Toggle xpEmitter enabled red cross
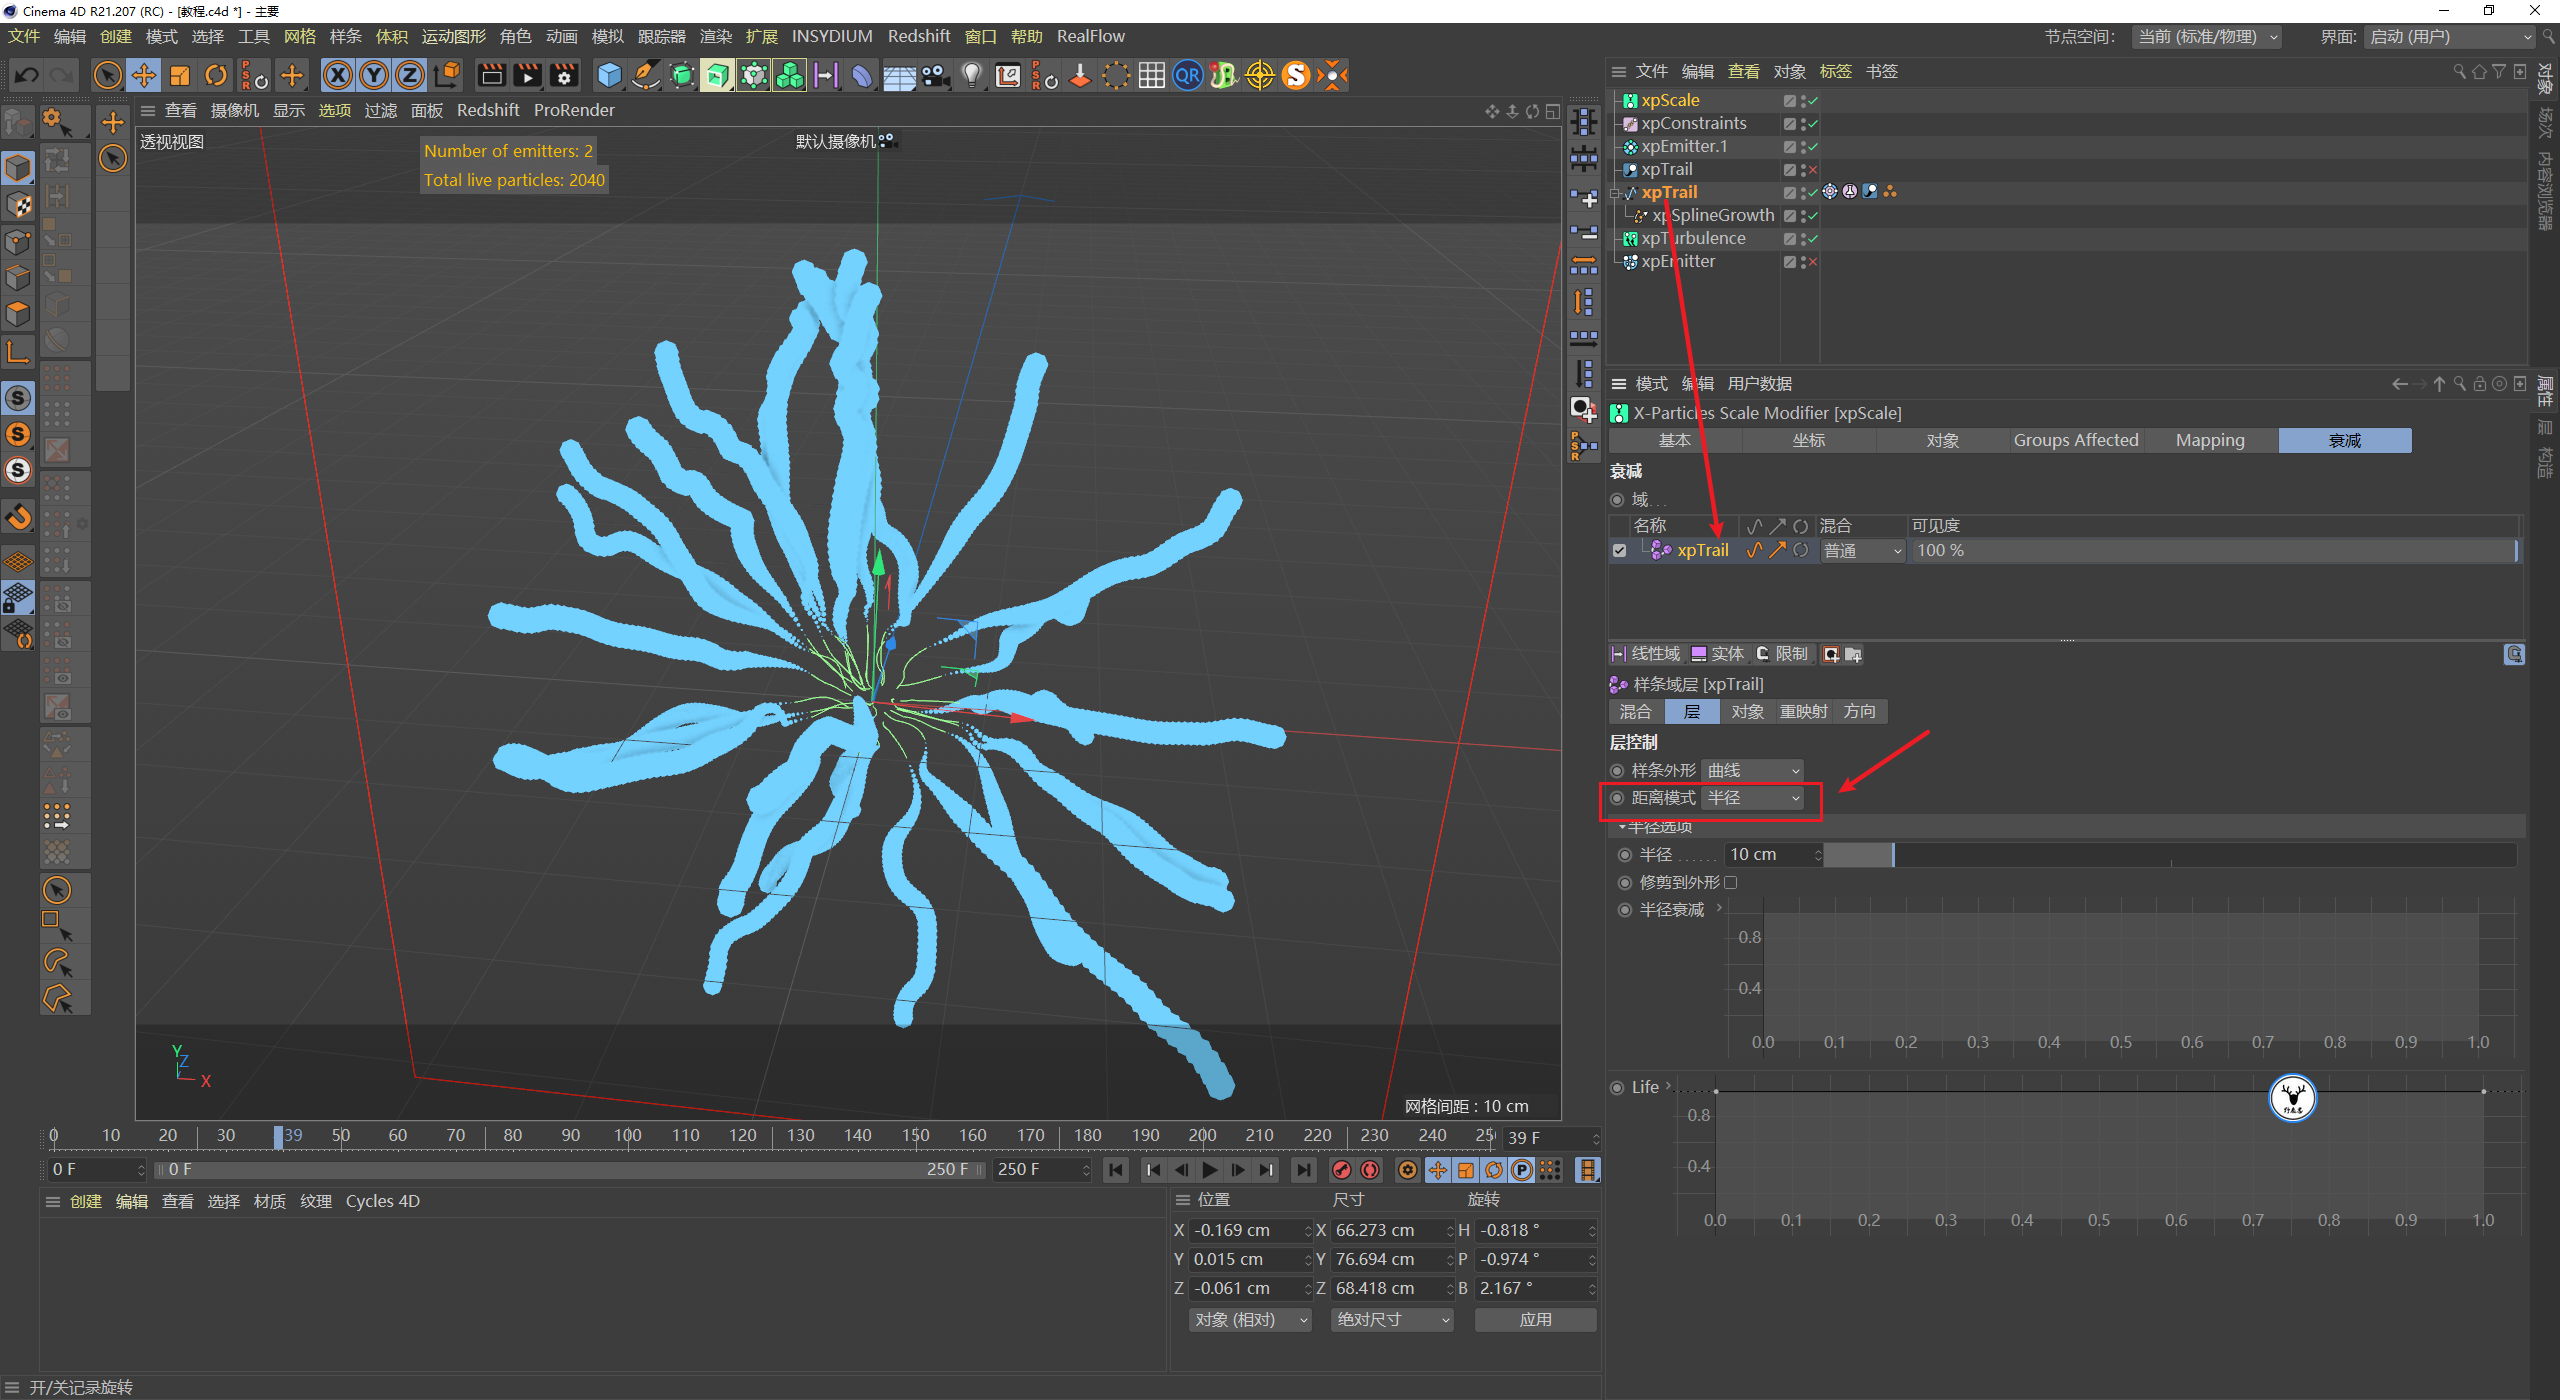Image resolution: width=2560 pixels, height=1400 pixels. [x=1813, y=262]
